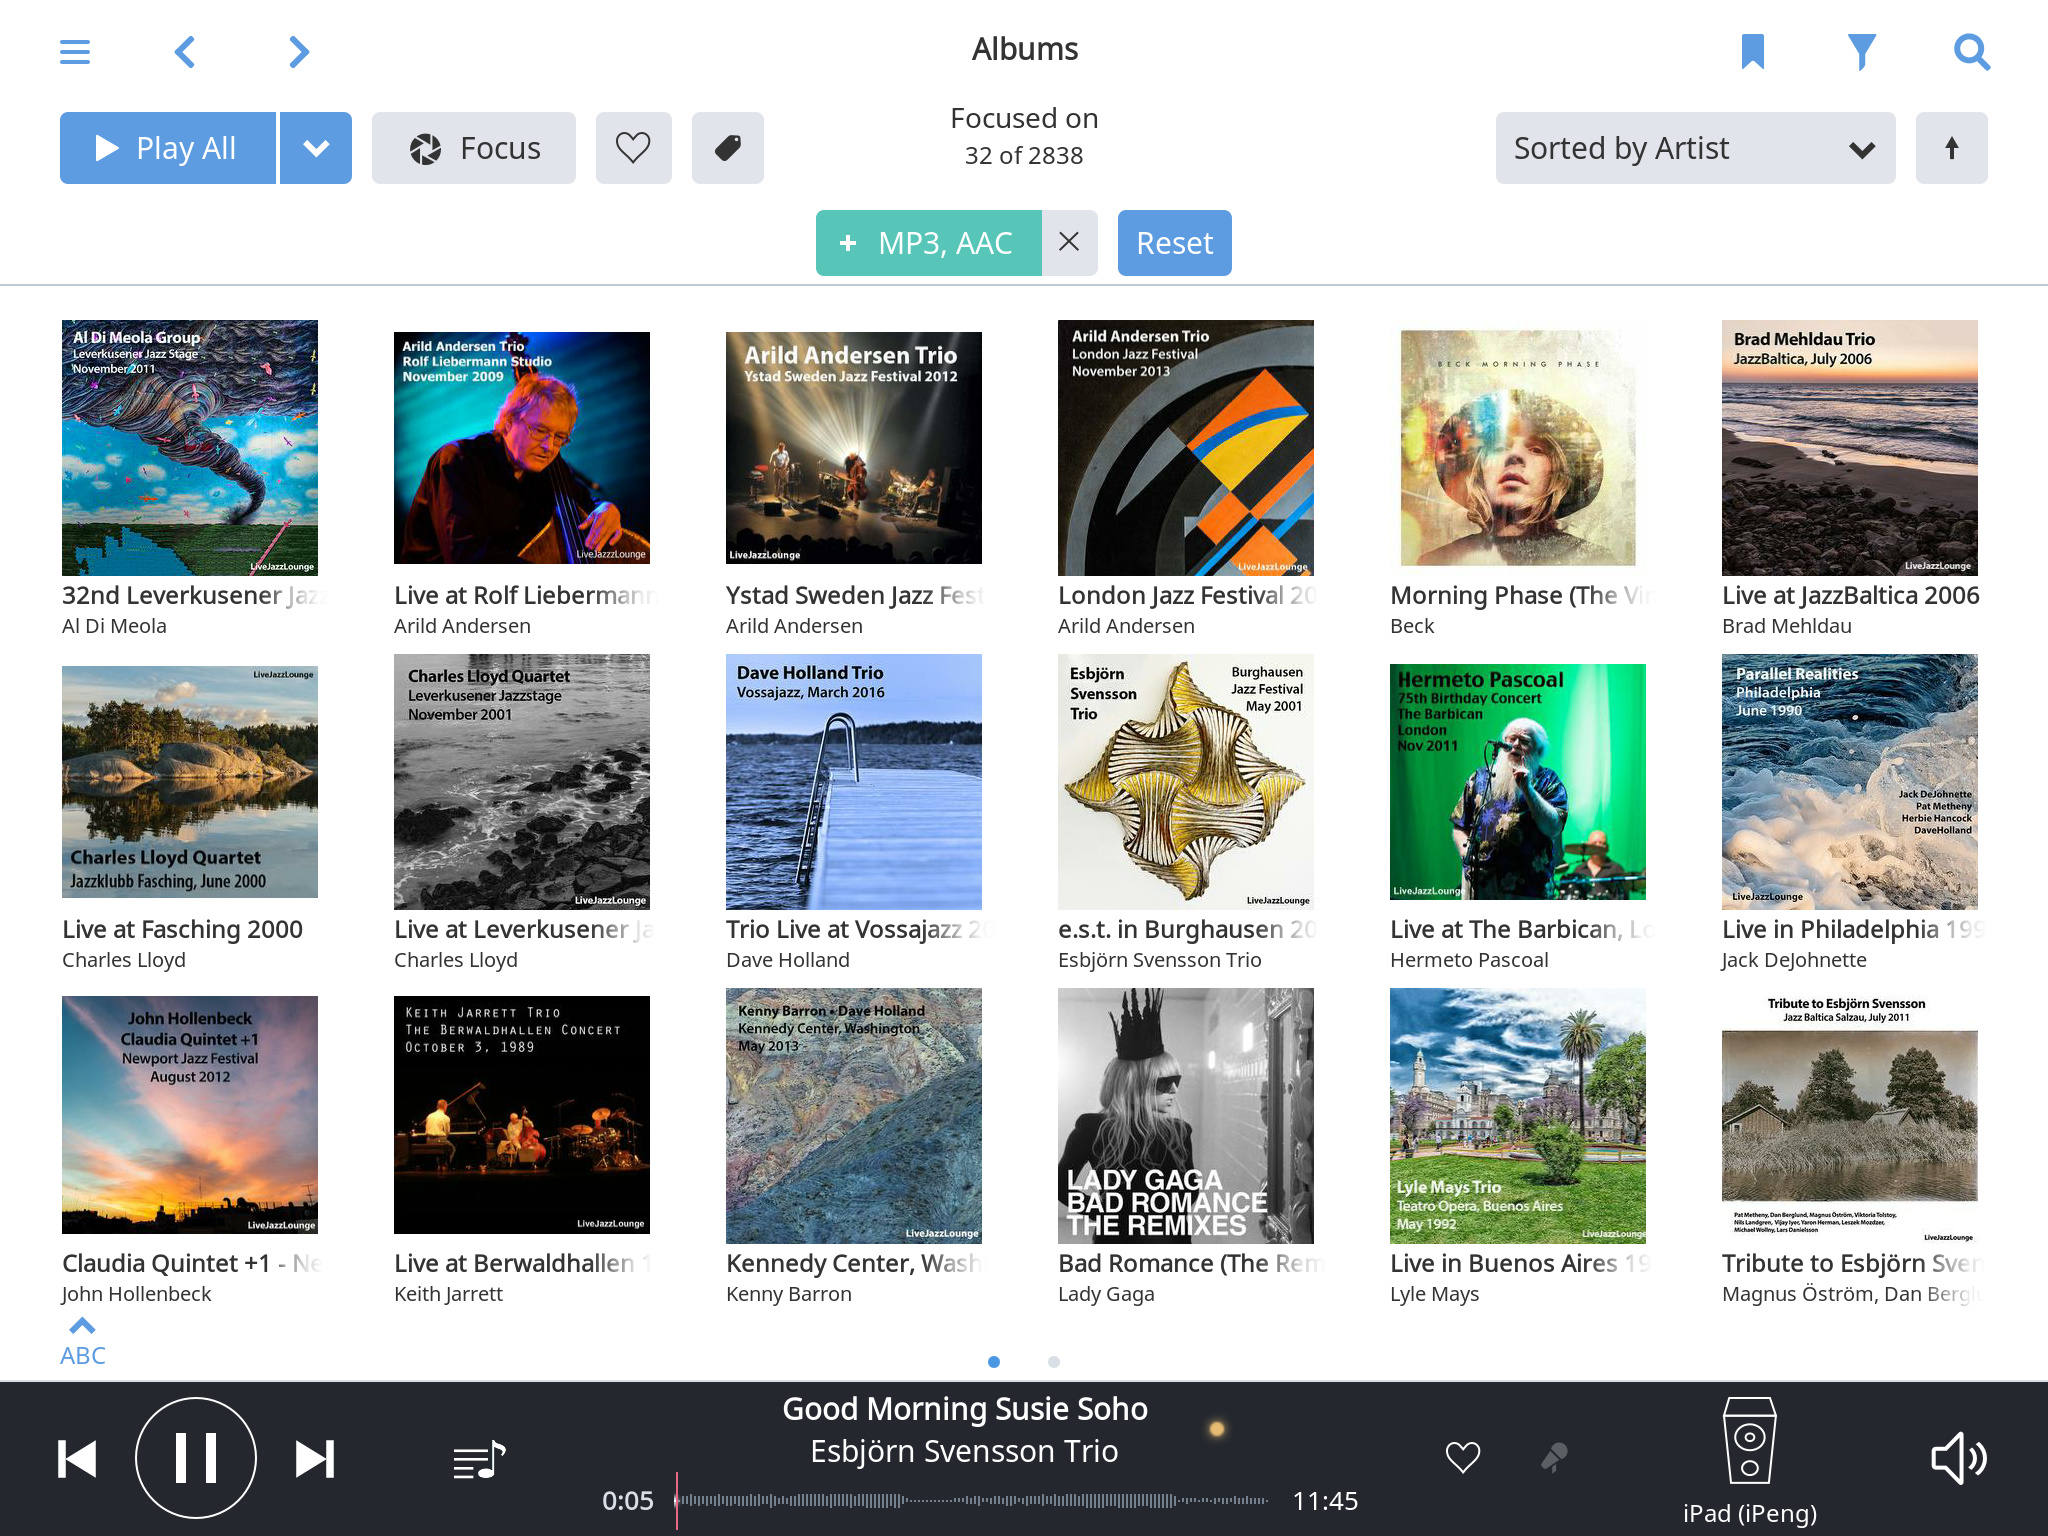2048x1536 pixels.
Task: Open Live at Fasching 2000 album cover
Action: pyautogui.click(x=190, y=782)
